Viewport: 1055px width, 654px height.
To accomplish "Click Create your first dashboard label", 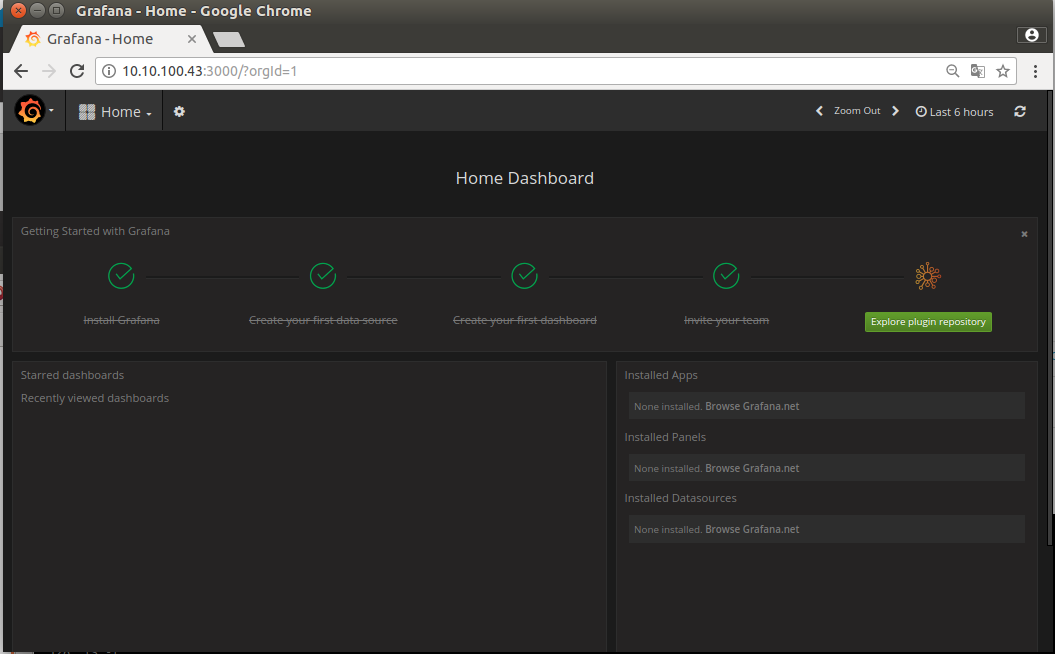I will (x=525, y=320).
